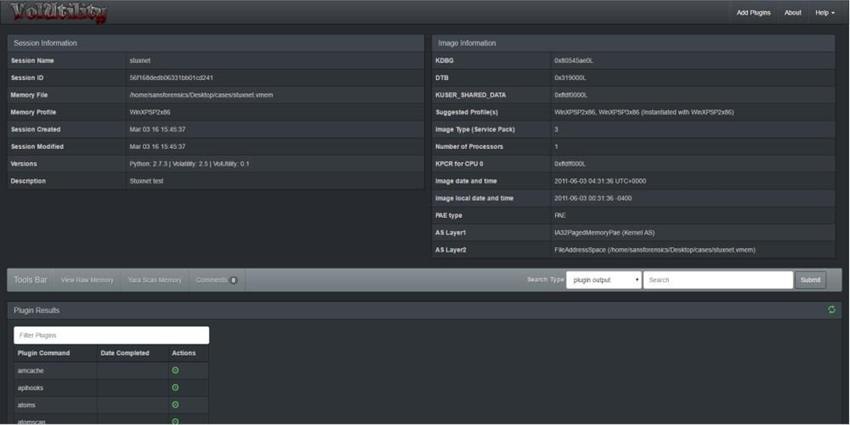Image resolution: width=850 pixels, height=425 pixels.
Task: Click the KDBG address value
Action: click(574, 60)
